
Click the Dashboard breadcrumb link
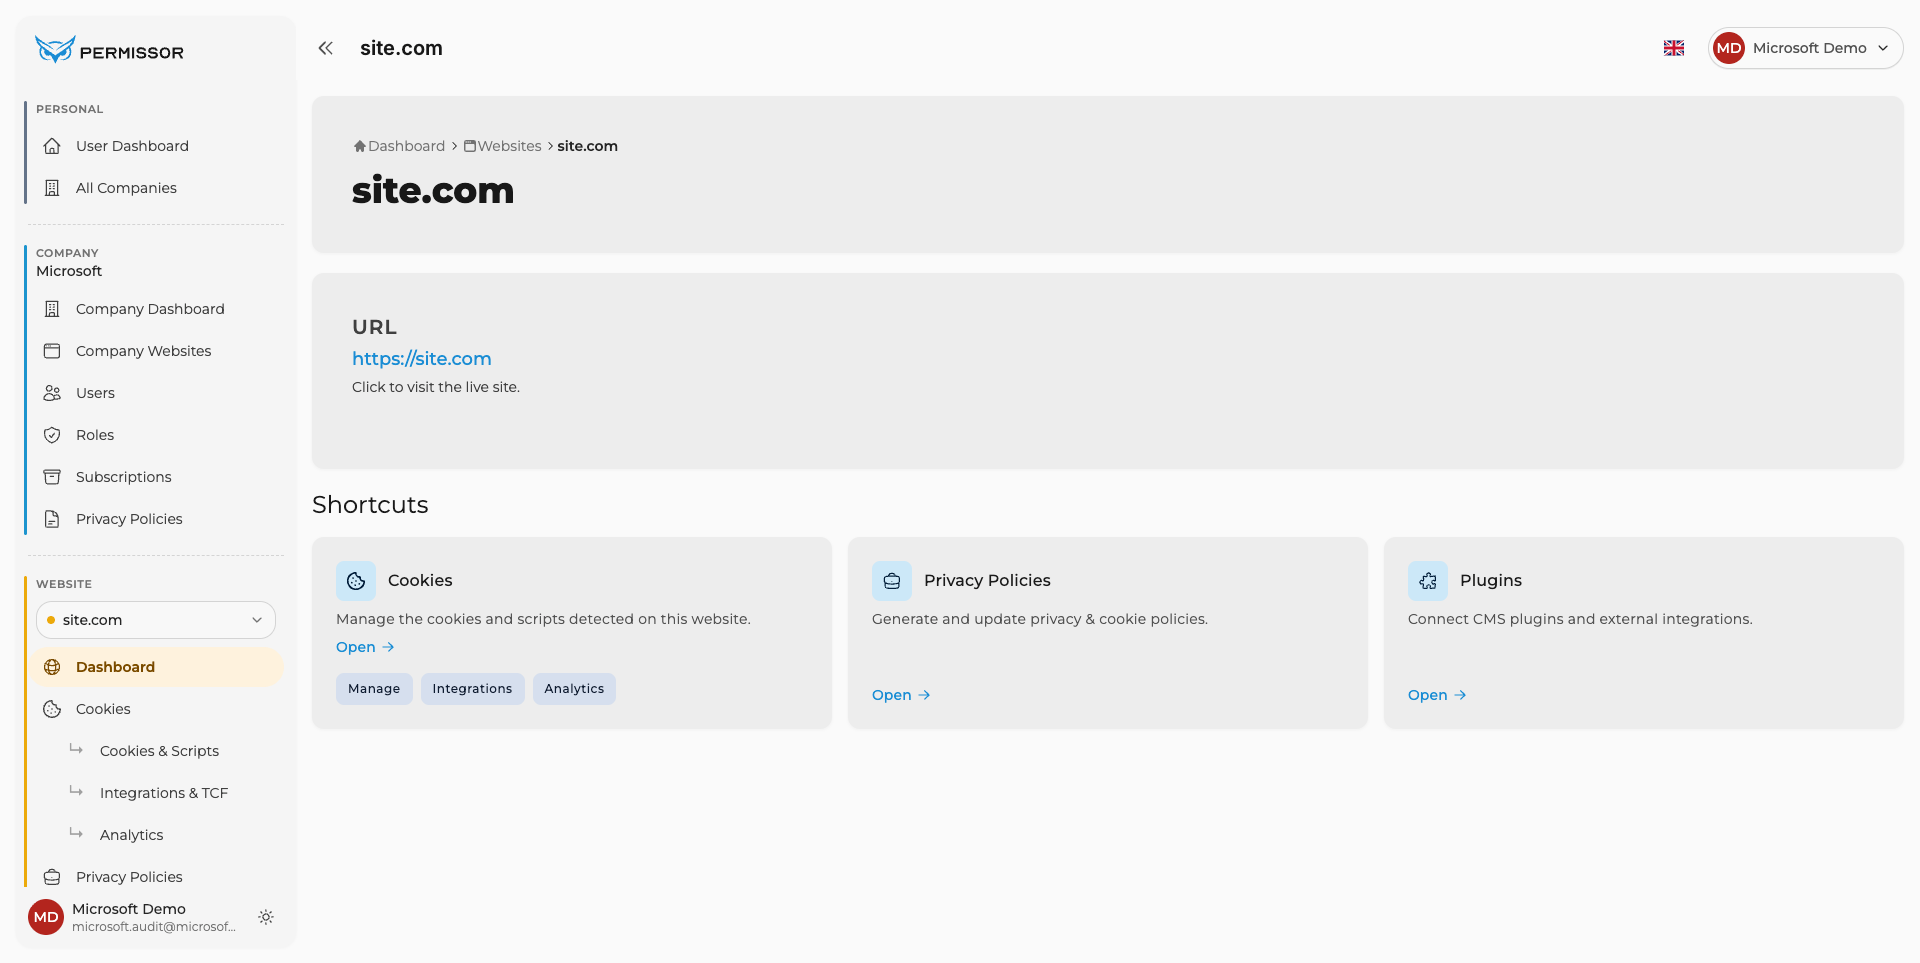coord(406,146)
